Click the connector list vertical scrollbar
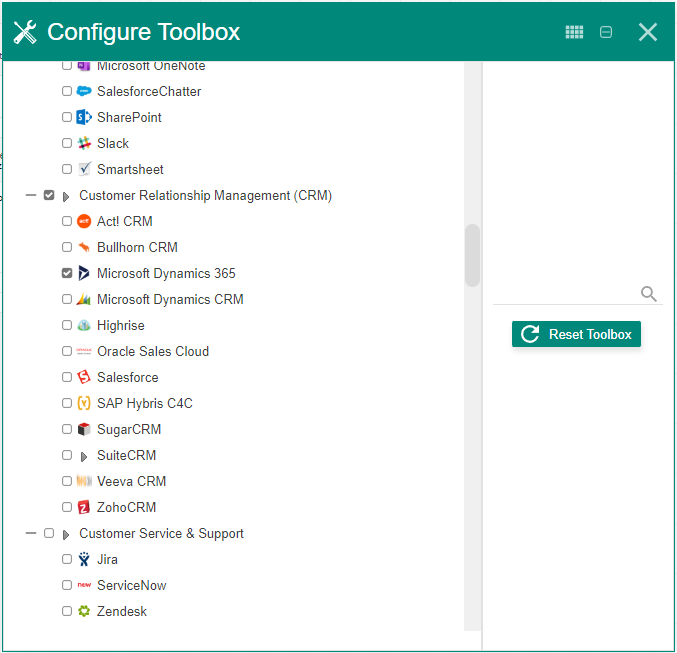677x653 pixels. 472,255
